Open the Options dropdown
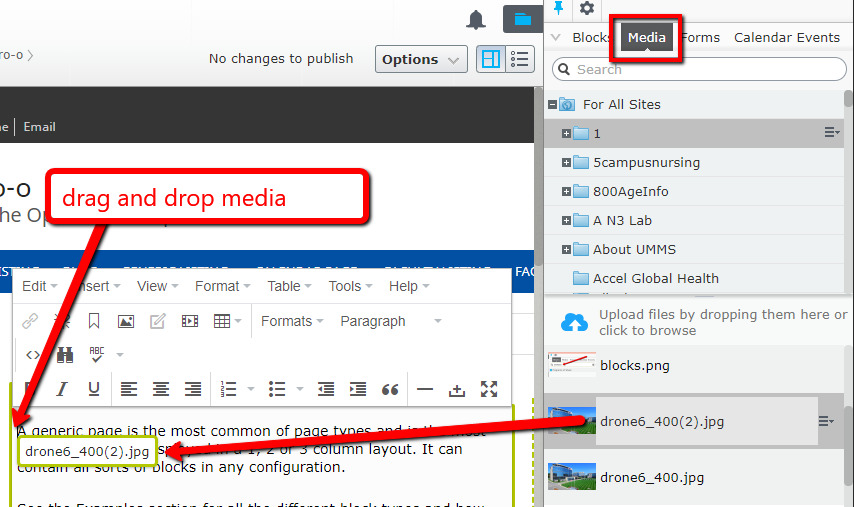 tap(421, 59)
